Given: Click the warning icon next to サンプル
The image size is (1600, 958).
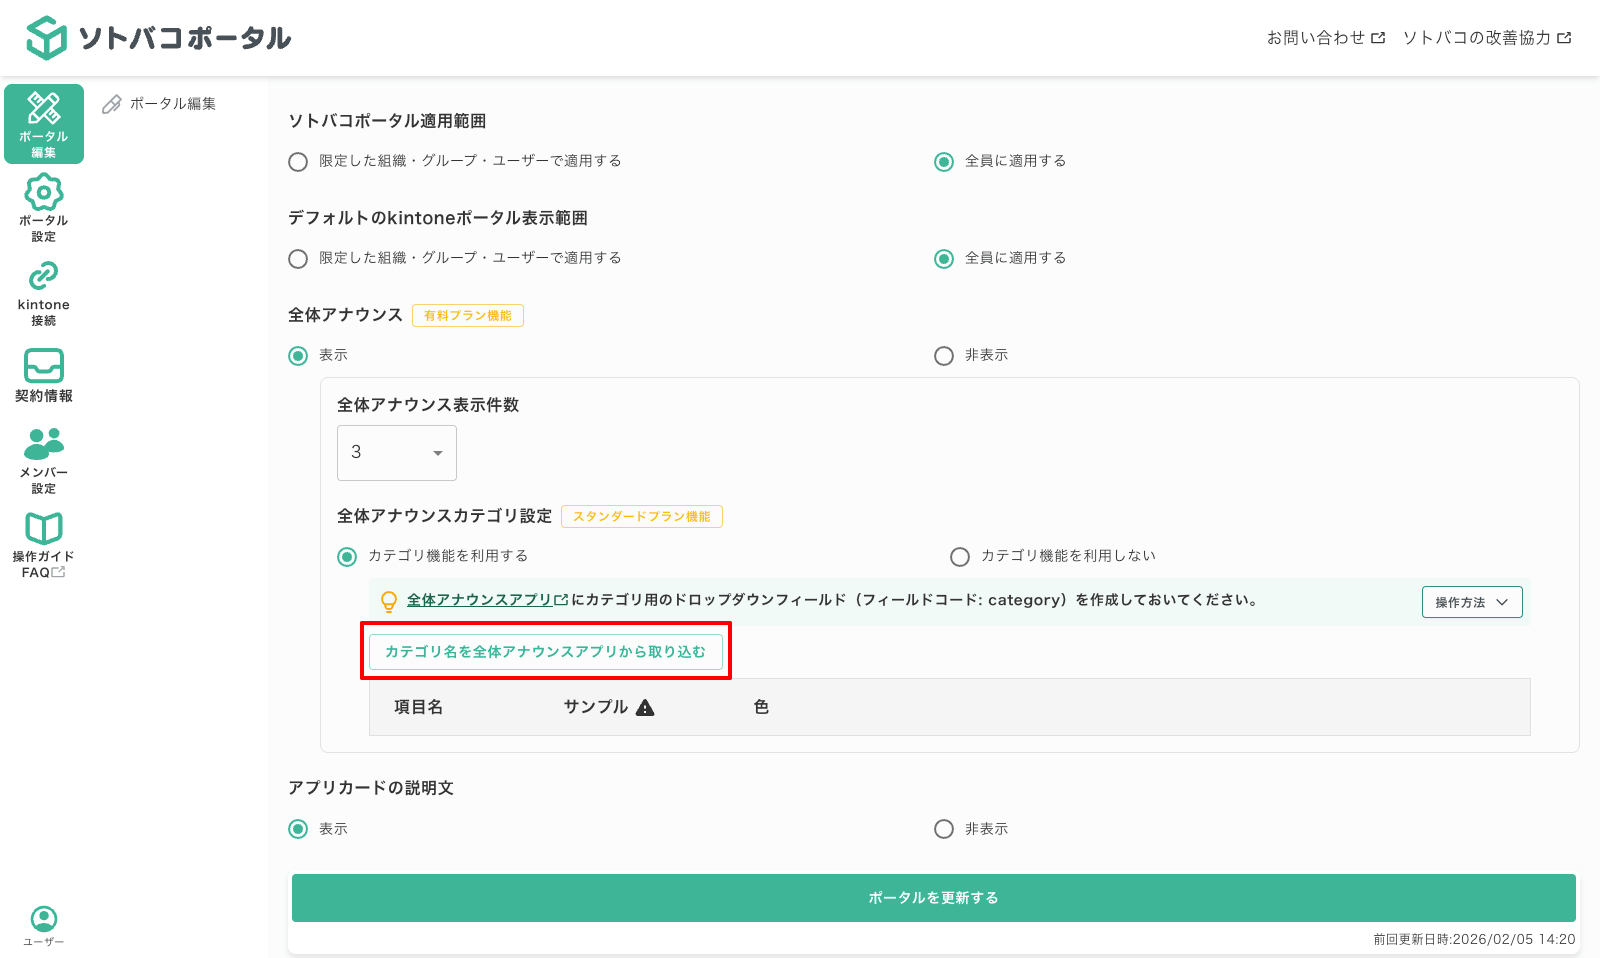Looking at the screenshot, I should pos(646,707).
